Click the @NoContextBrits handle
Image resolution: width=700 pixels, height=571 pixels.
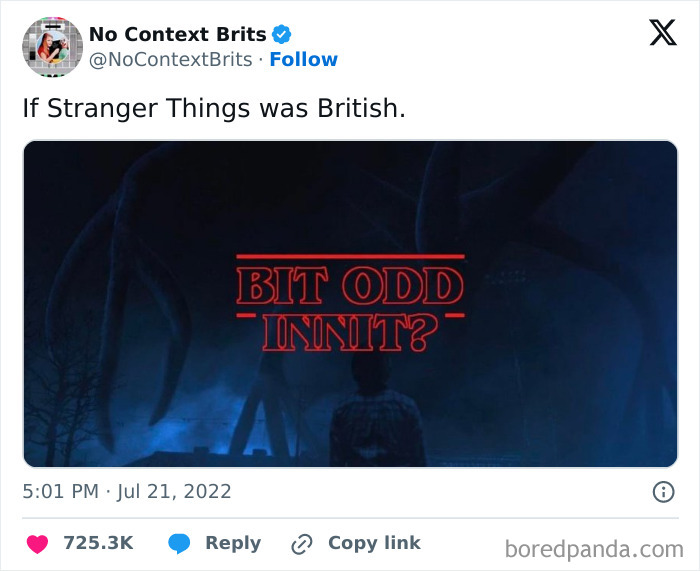pos(170,60)
